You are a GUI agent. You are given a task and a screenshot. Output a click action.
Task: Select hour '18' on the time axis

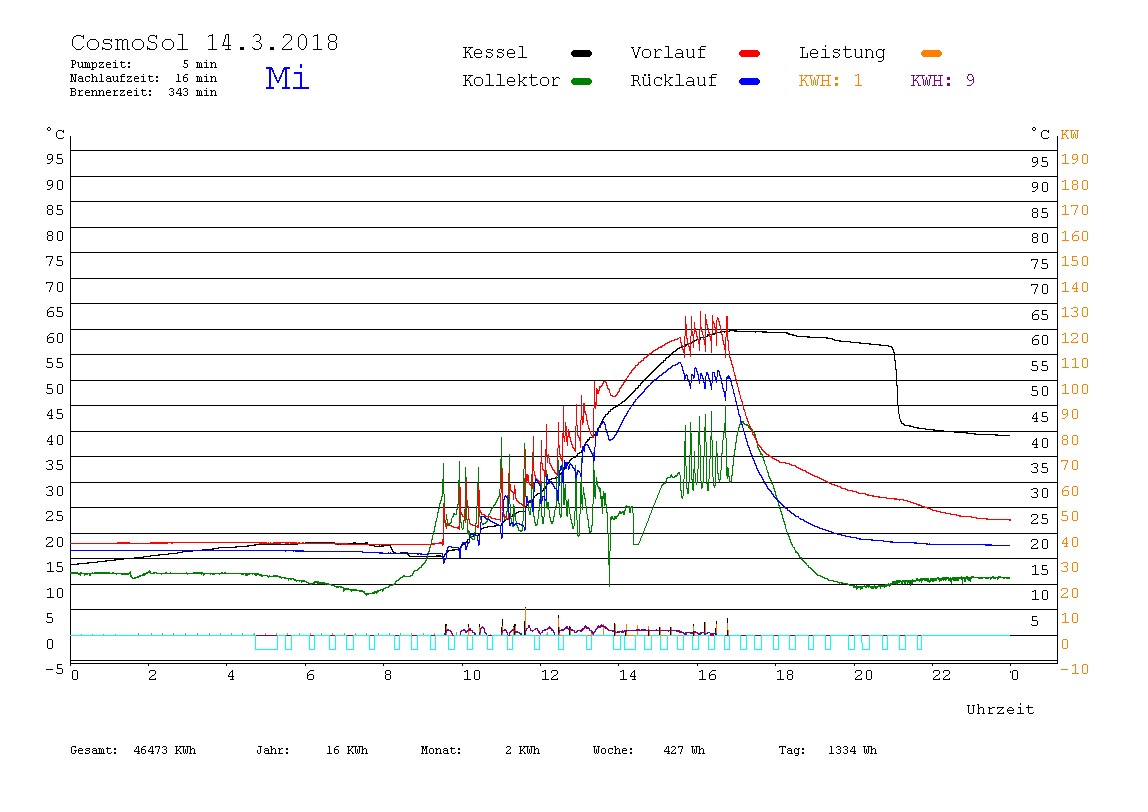pos(785,675)
